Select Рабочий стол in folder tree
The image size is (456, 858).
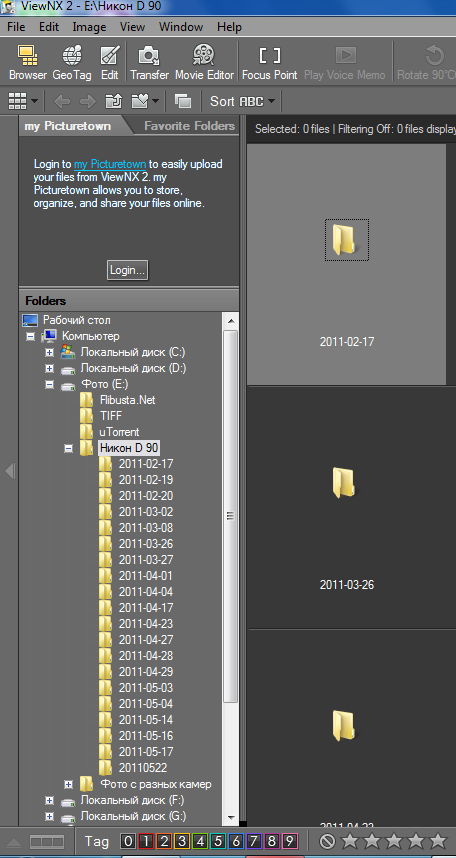pos(77,320)
